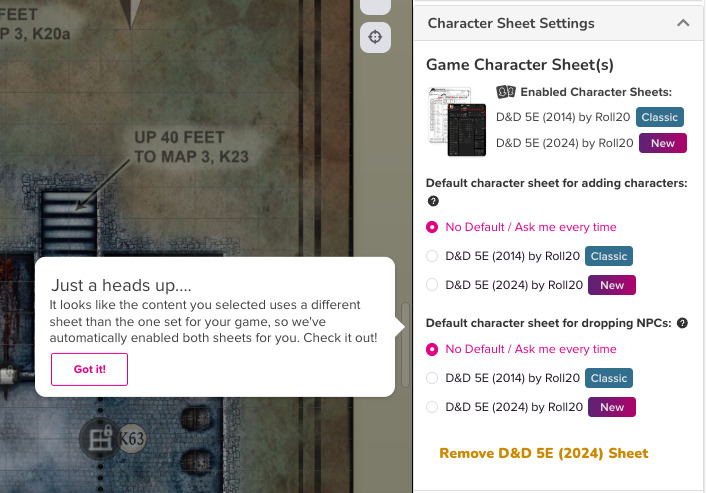Select D&D 5E (2014) for dropping NPCs

(x=432, y=378)
